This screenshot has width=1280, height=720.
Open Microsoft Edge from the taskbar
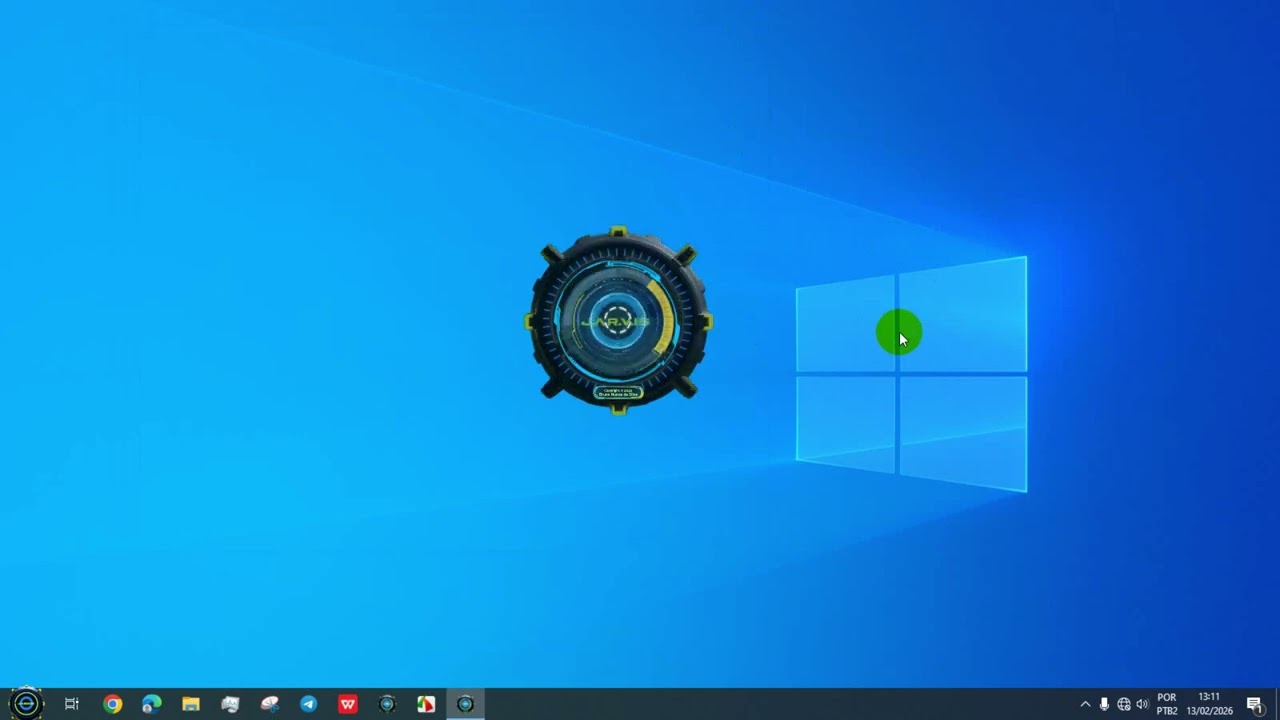(x=152, y=704)
